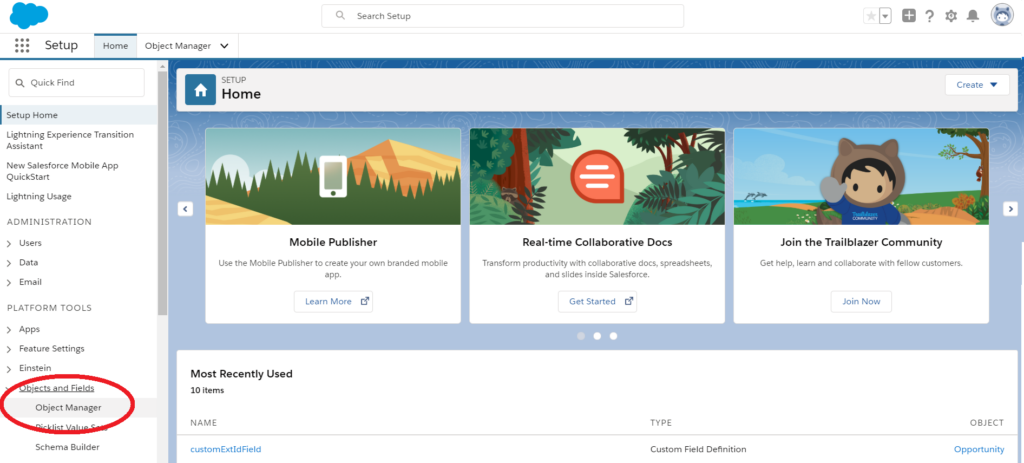Expand the Apps section
1024x463 pixels.
pyautogui.click(x=9, y=330)
